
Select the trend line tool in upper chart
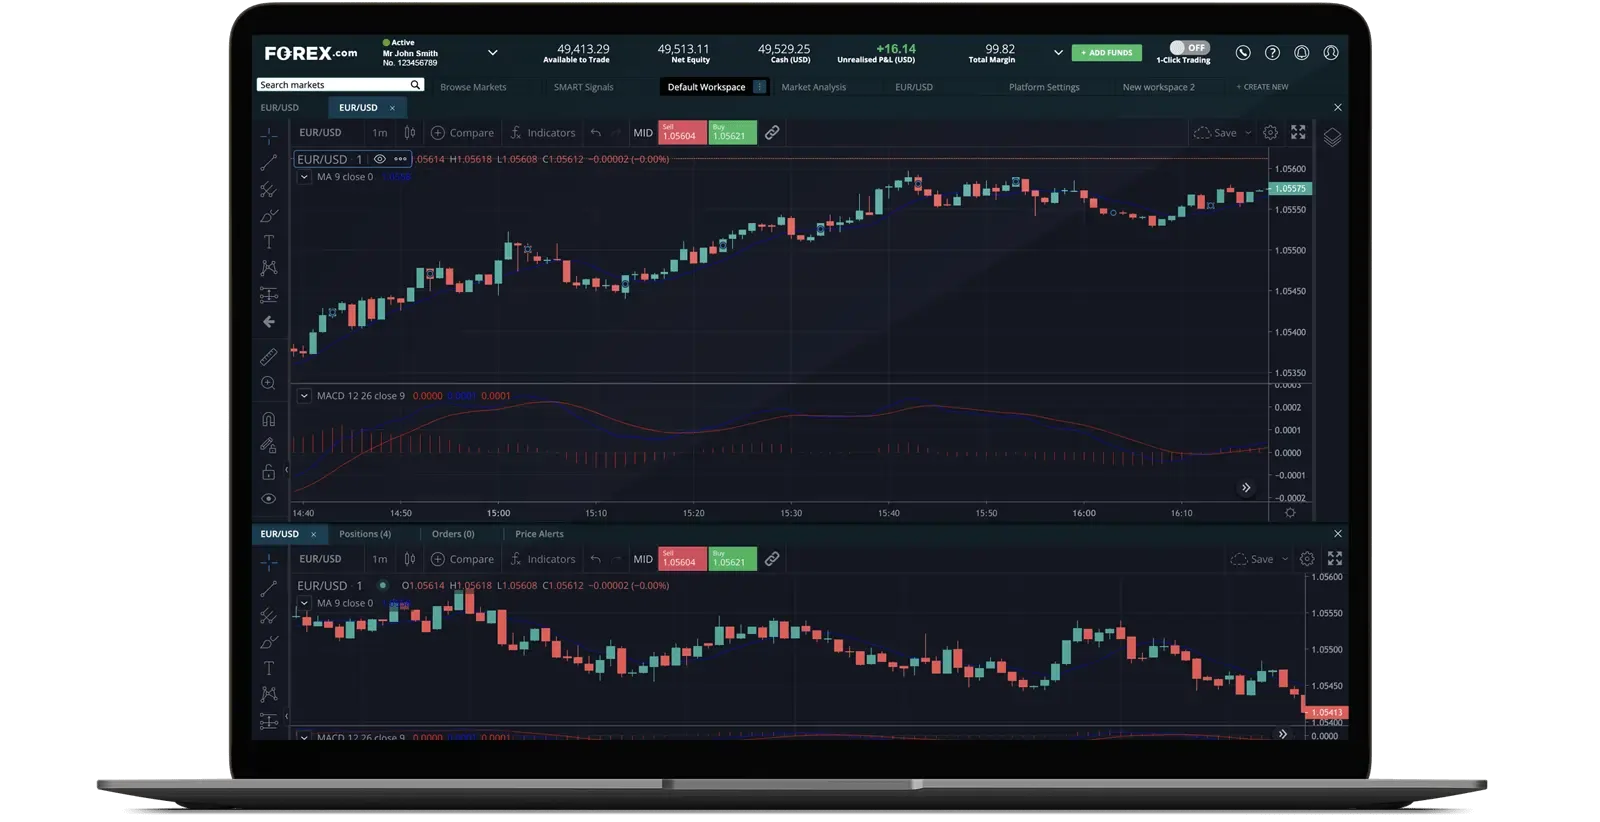click(x=268, y=162)
